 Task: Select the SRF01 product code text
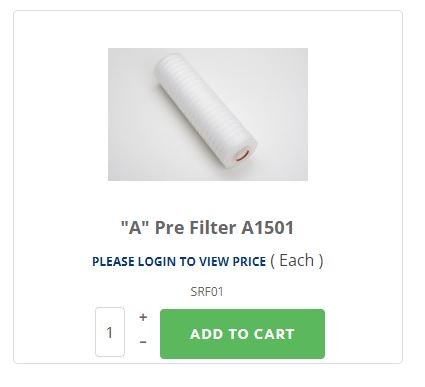[207, 292]
